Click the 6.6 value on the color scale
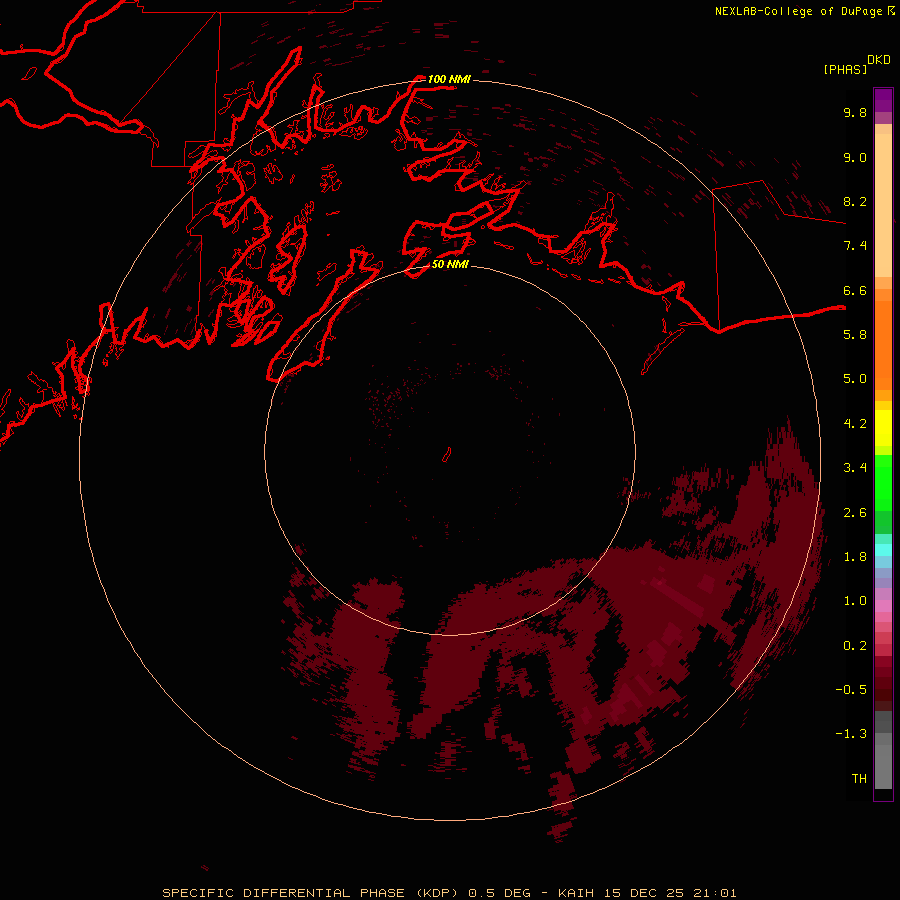The image size is (900, 900). (855, 290)
